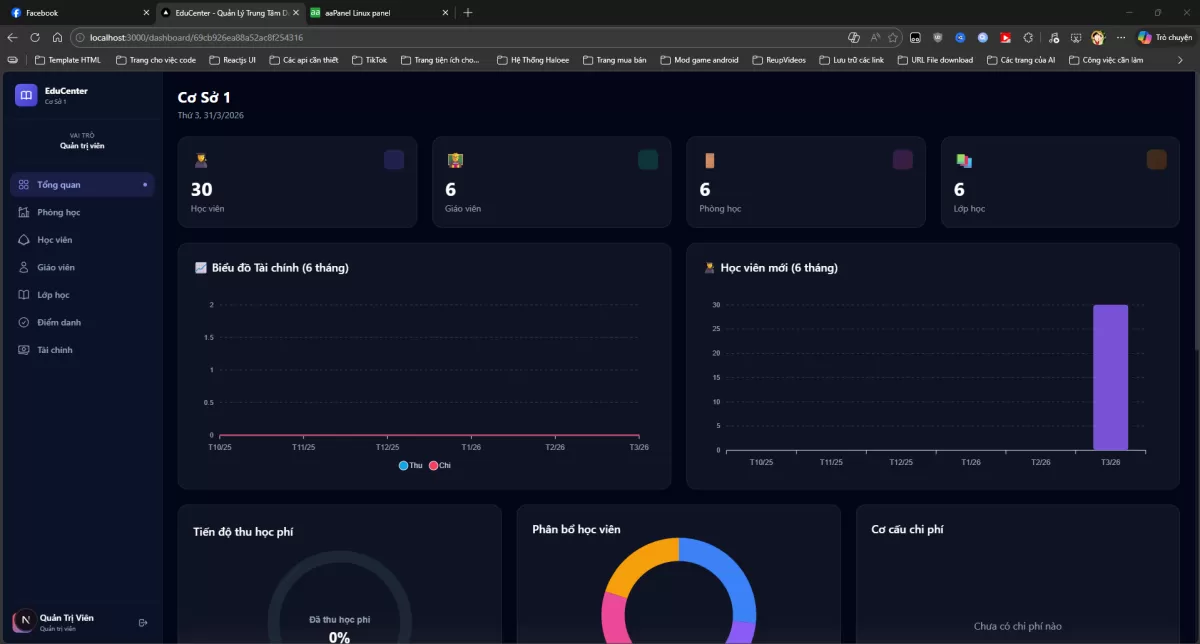
Task: Select the Tài chính finance icon
Action: click(22, 349)
